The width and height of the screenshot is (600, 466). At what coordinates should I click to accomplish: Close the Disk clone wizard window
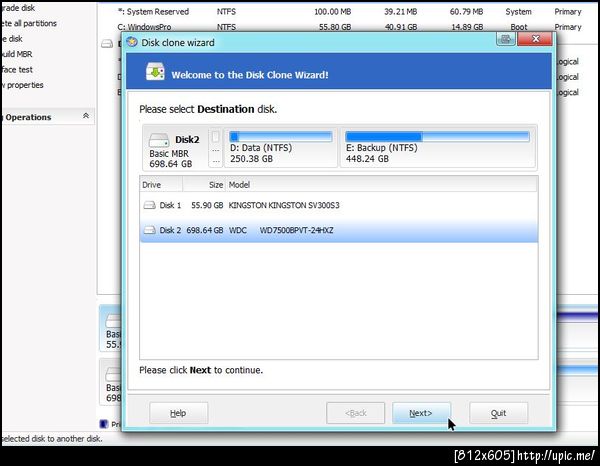pyautogui.click(x=535, y=39)
